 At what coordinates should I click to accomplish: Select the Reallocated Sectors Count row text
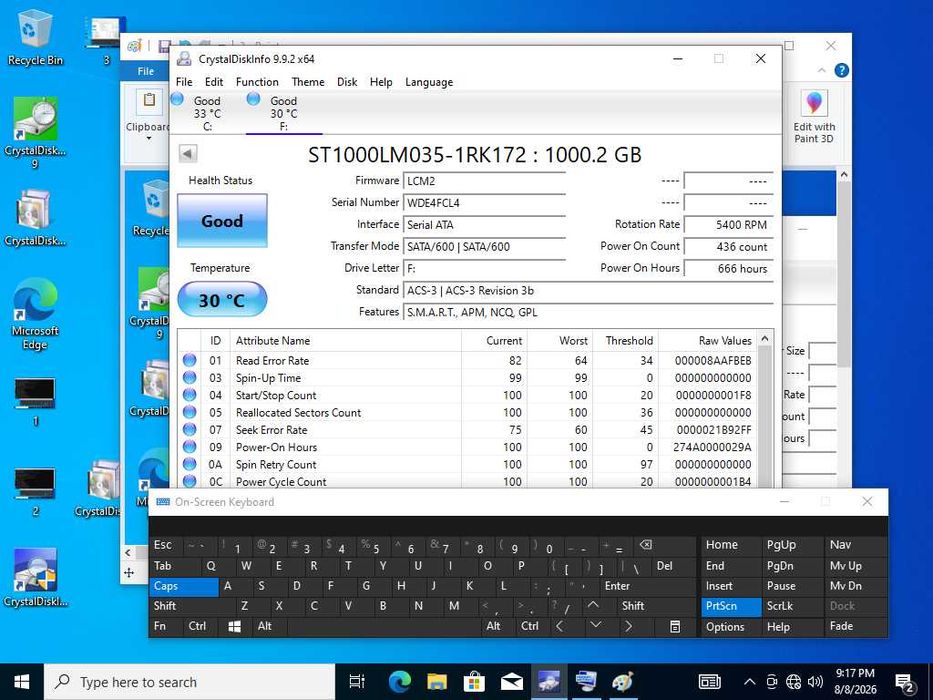tap(298, 412)
